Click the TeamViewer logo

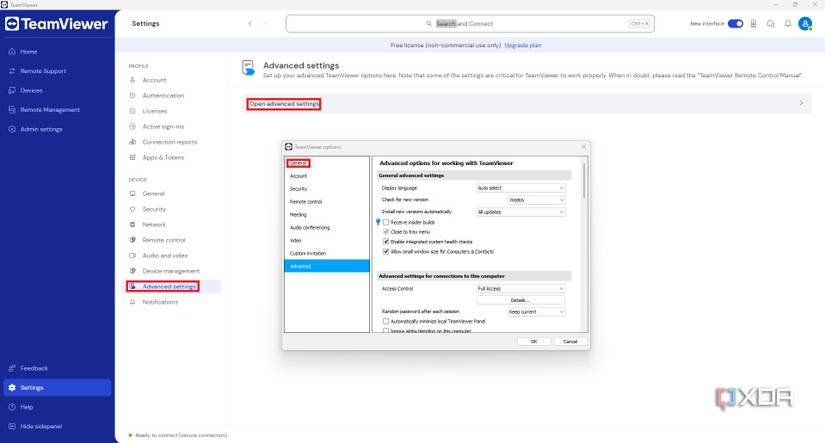[56, 24]
